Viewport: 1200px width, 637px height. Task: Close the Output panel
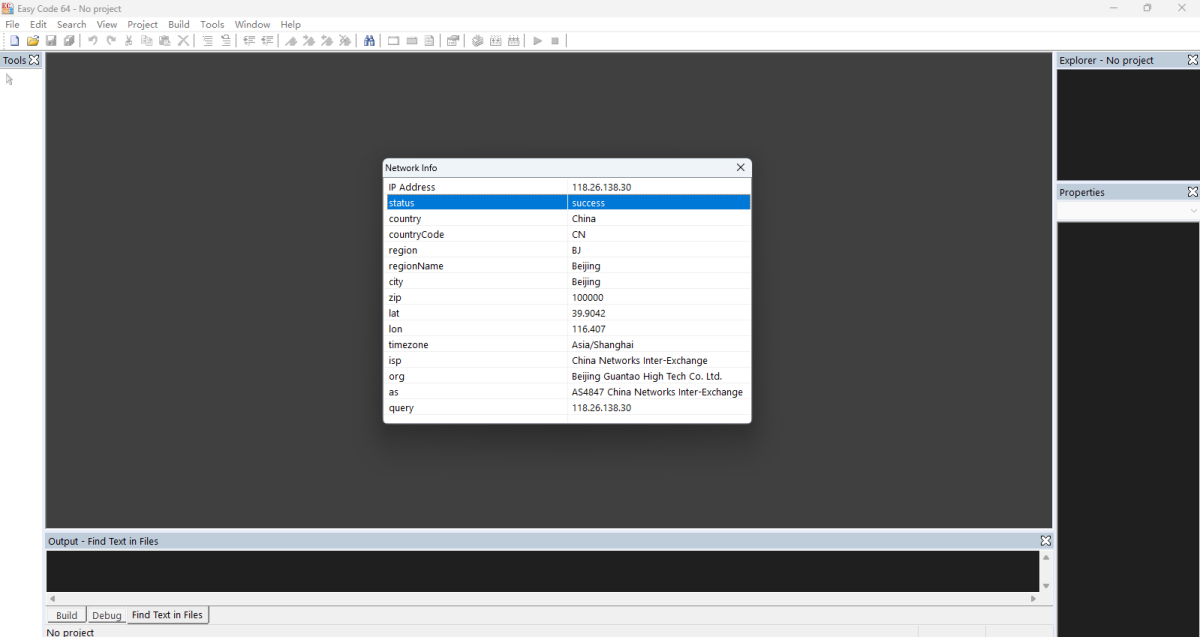[x=1046, y=541]
